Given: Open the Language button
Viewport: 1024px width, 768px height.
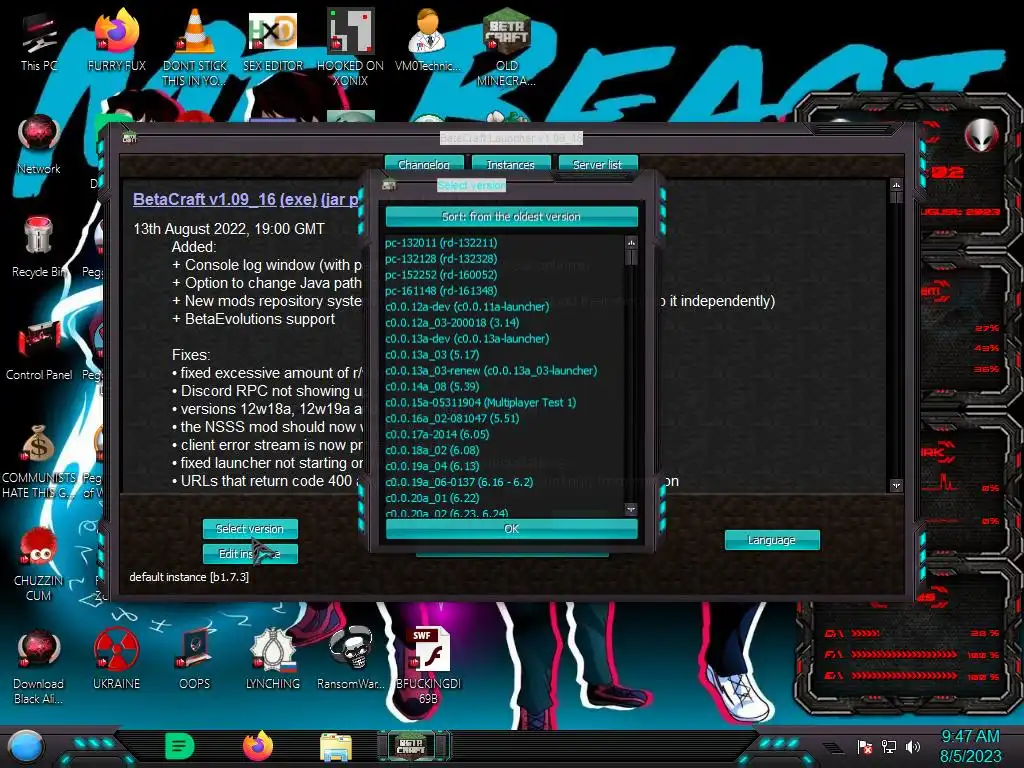Looking at the screenshot, I should tap(772, 540).
